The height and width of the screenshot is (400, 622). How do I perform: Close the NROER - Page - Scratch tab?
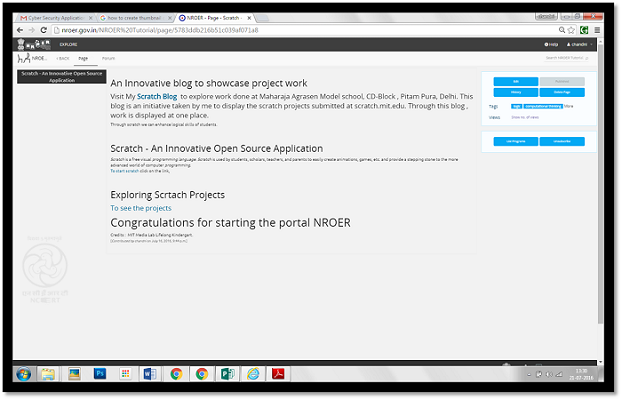coord(249,18)
